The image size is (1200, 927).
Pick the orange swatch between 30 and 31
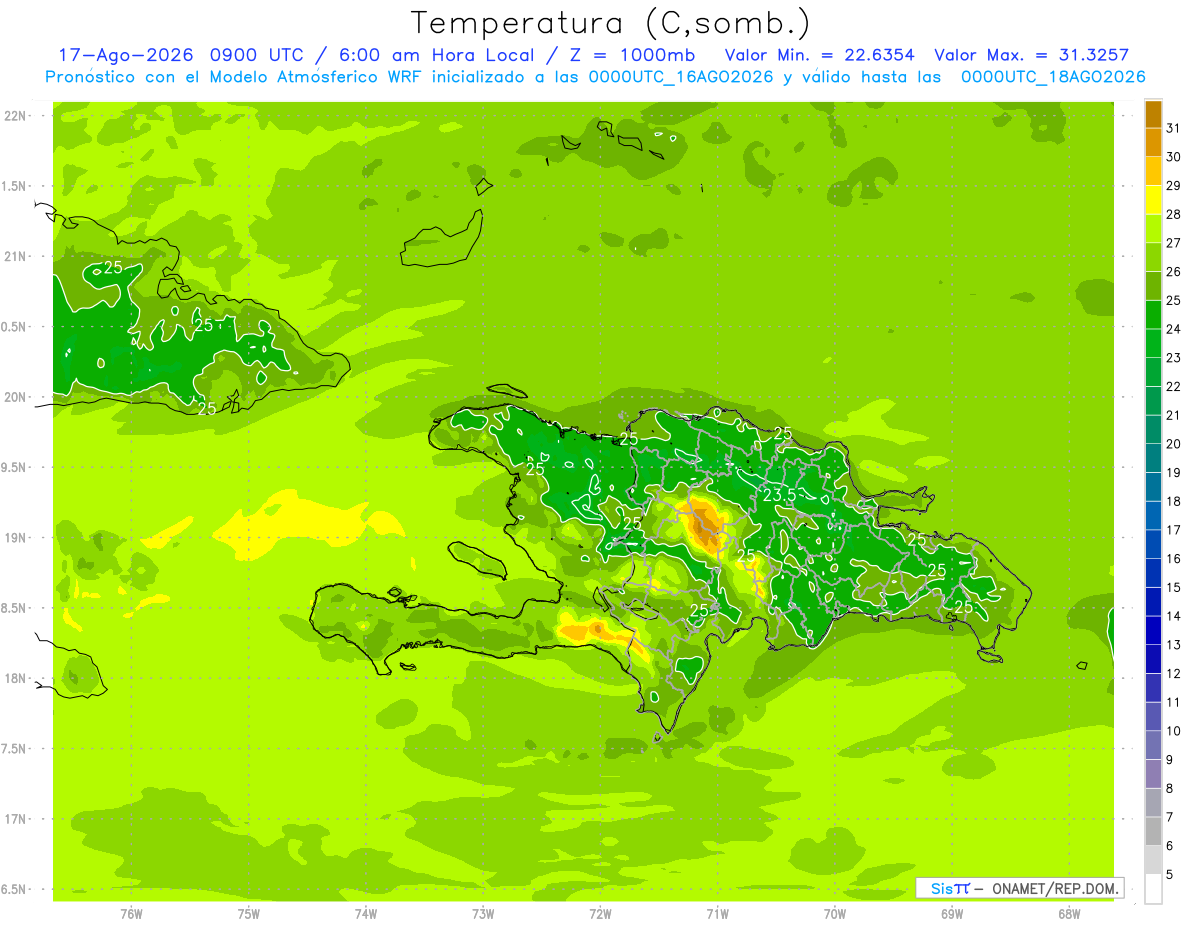[1153, 142]
